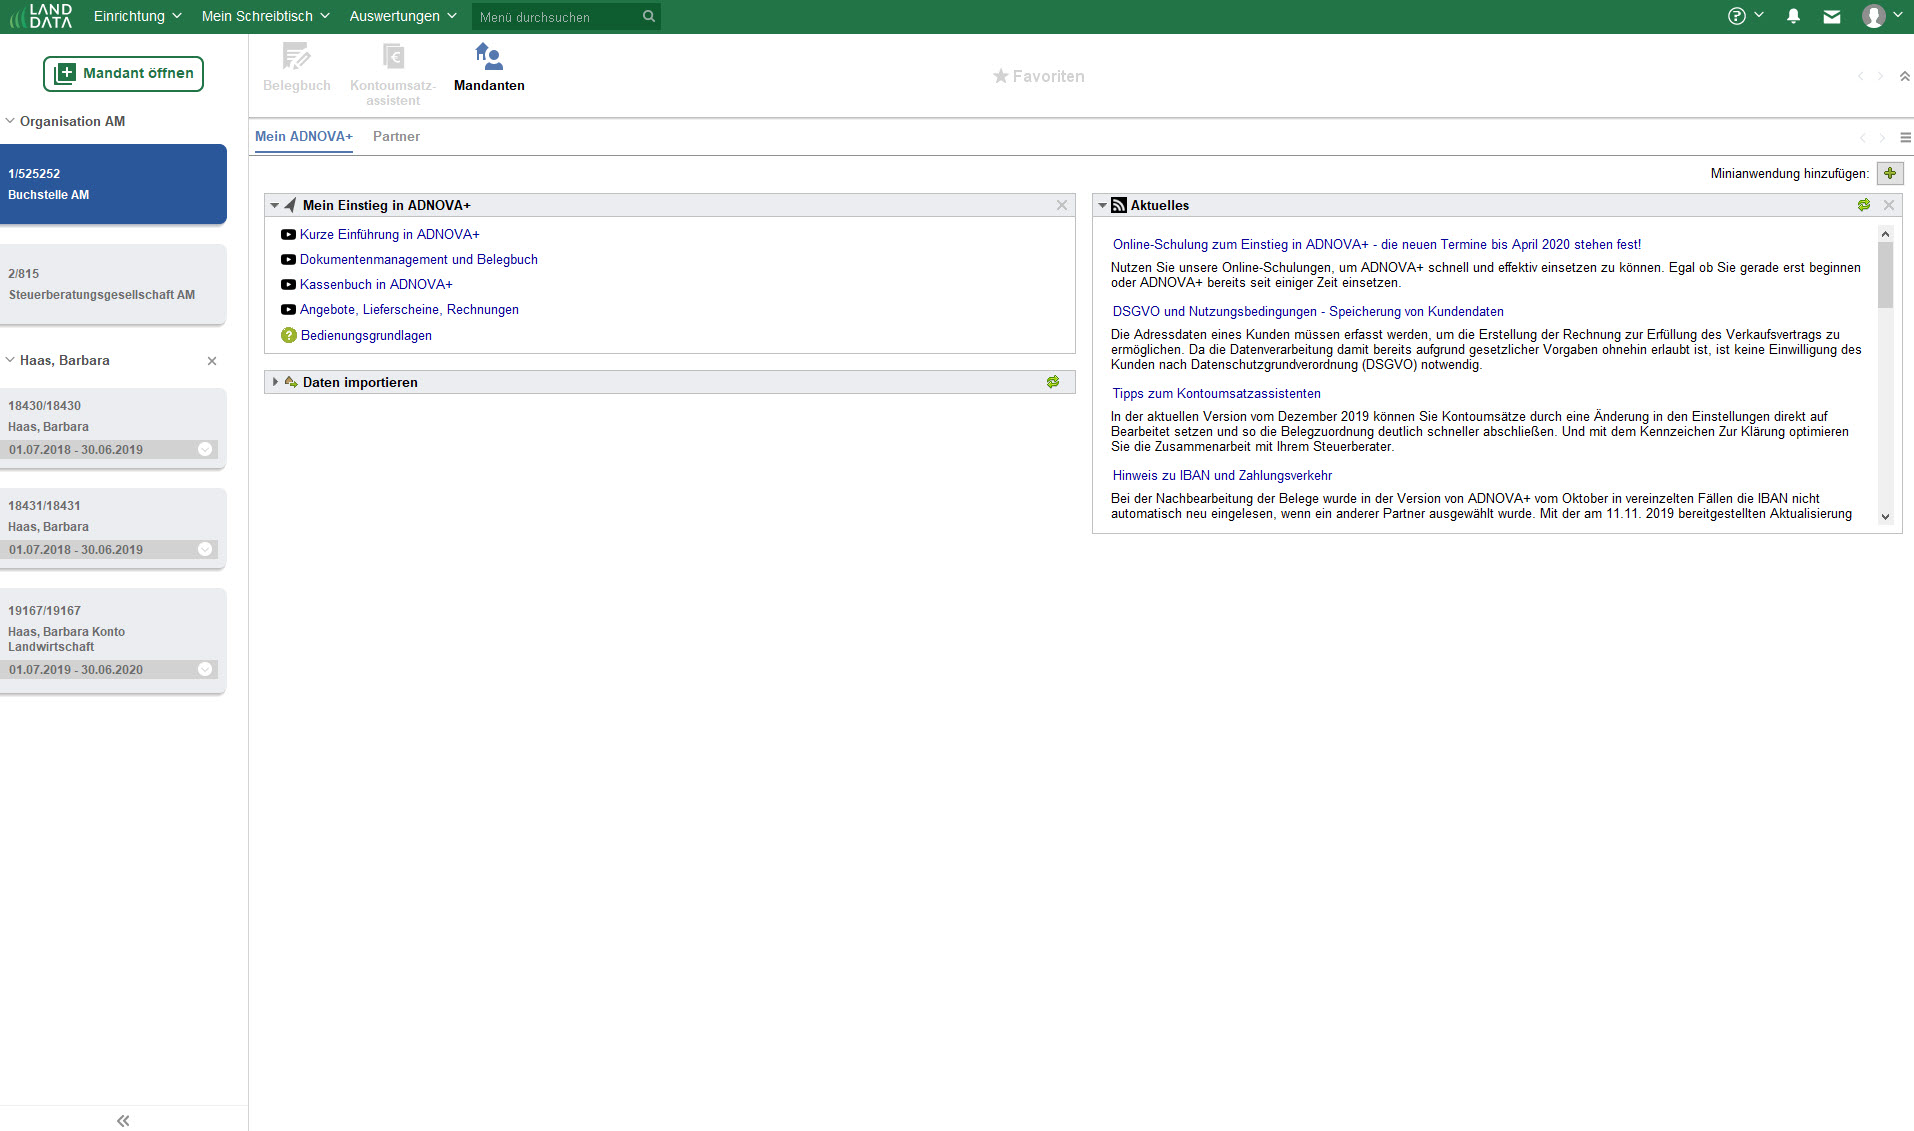
Task: Open the Kontoumsatzassistent icon
Action: [393, 72]
